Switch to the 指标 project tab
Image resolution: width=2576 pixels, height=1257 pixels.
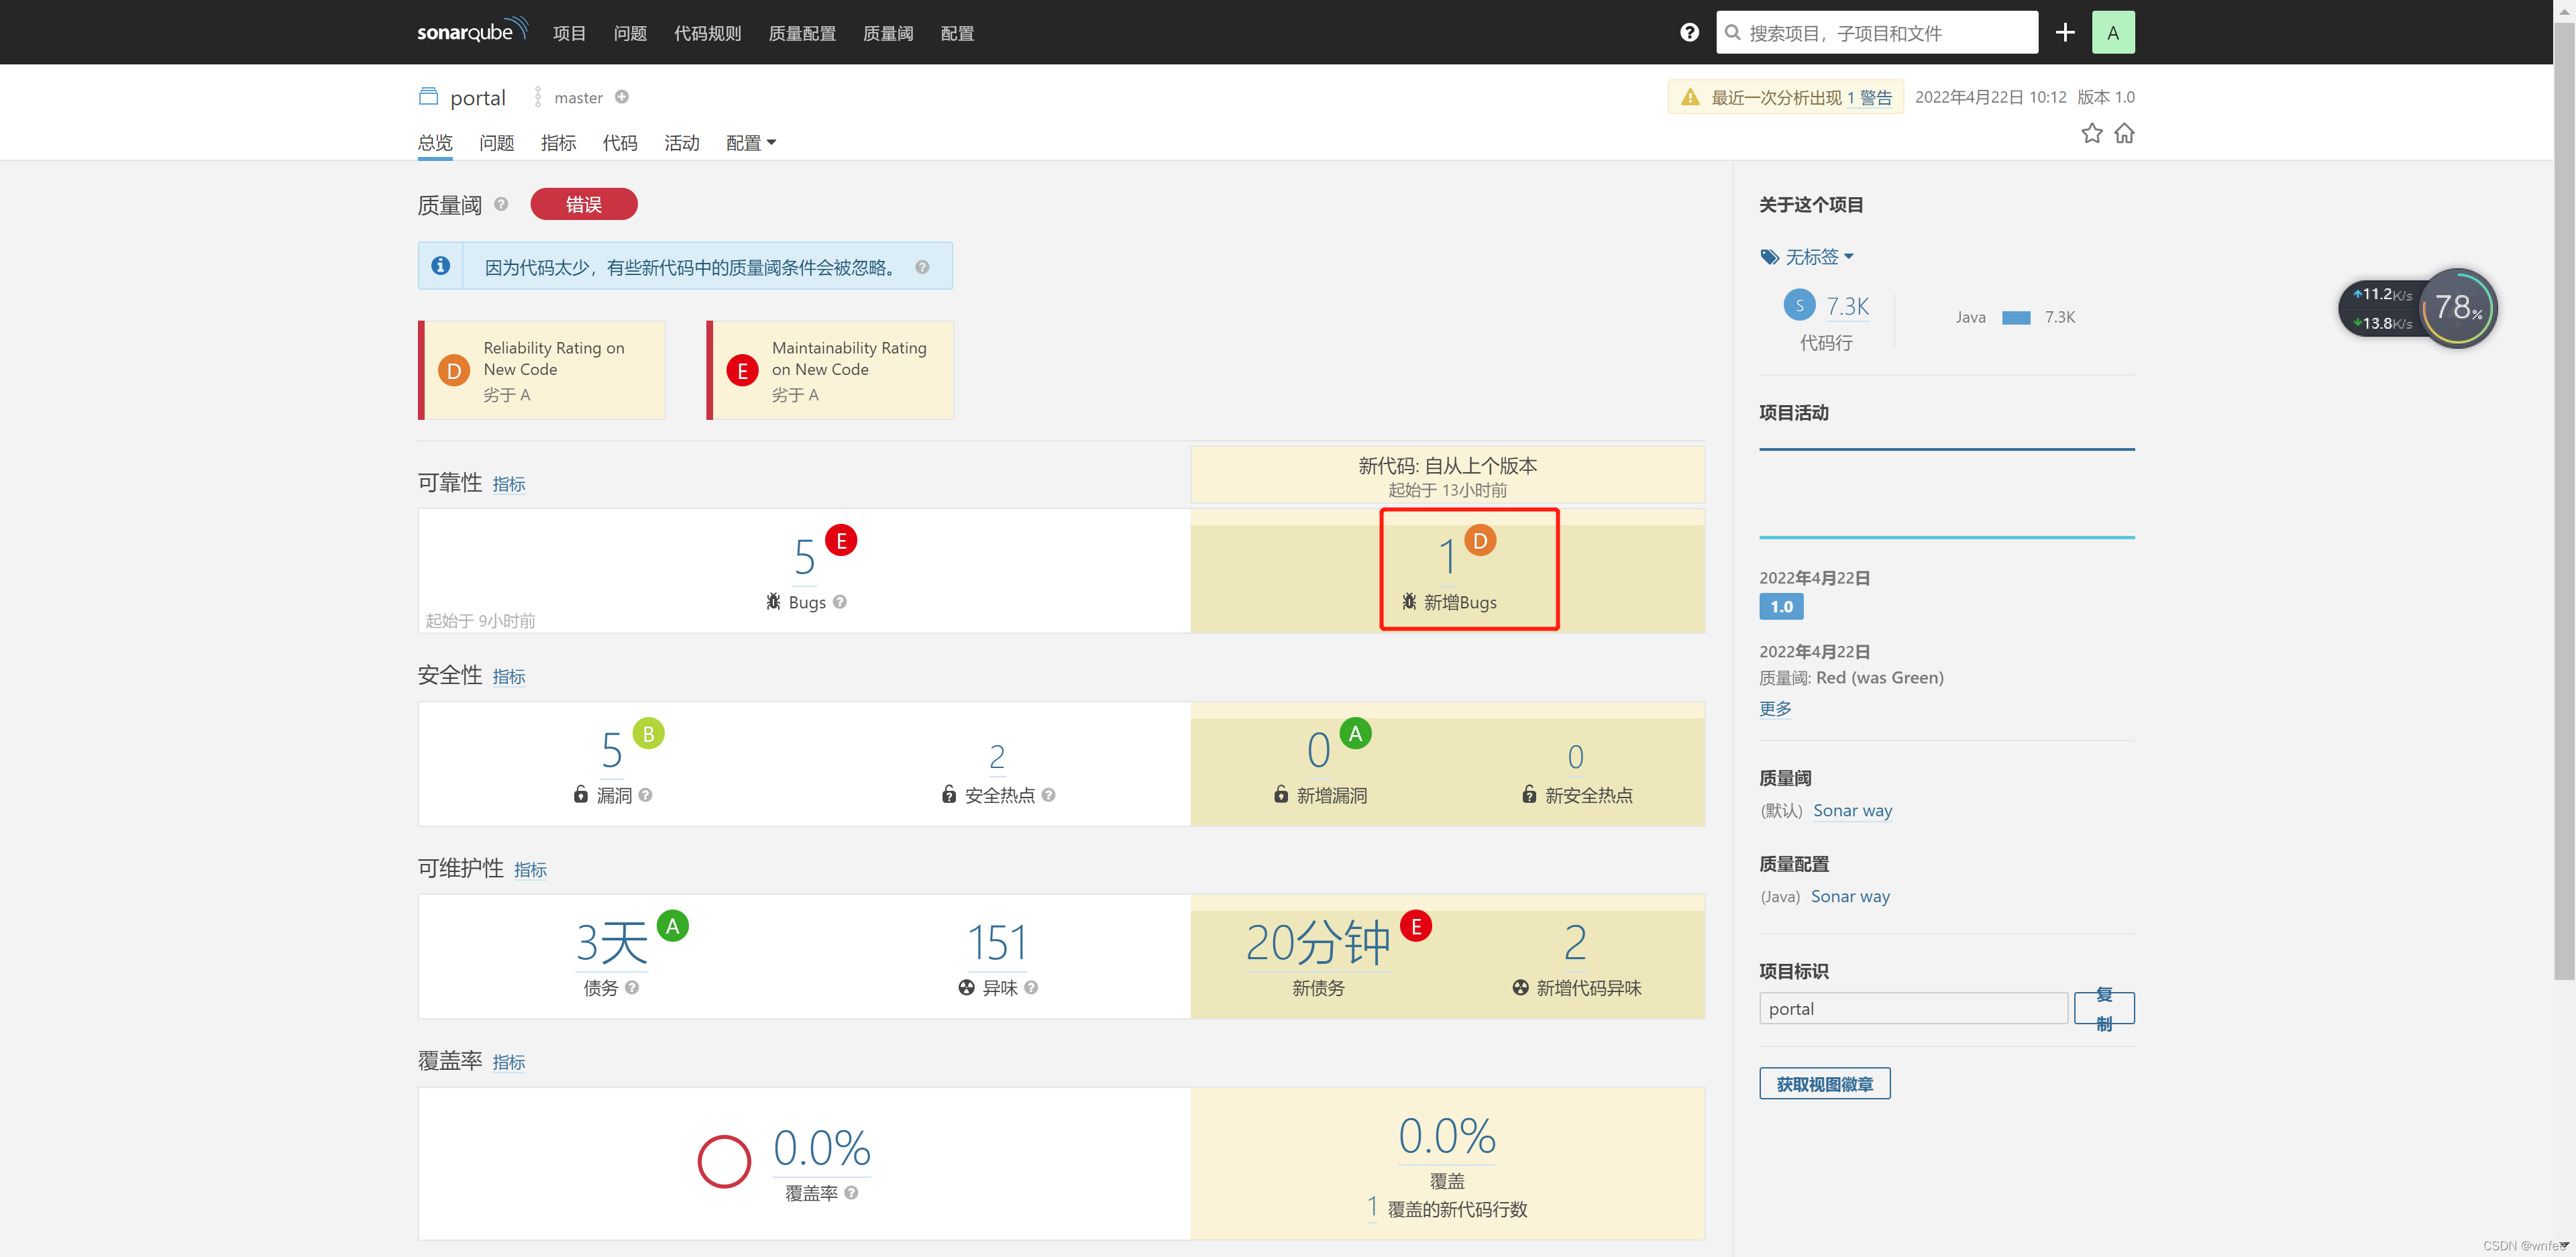(558, 143)
